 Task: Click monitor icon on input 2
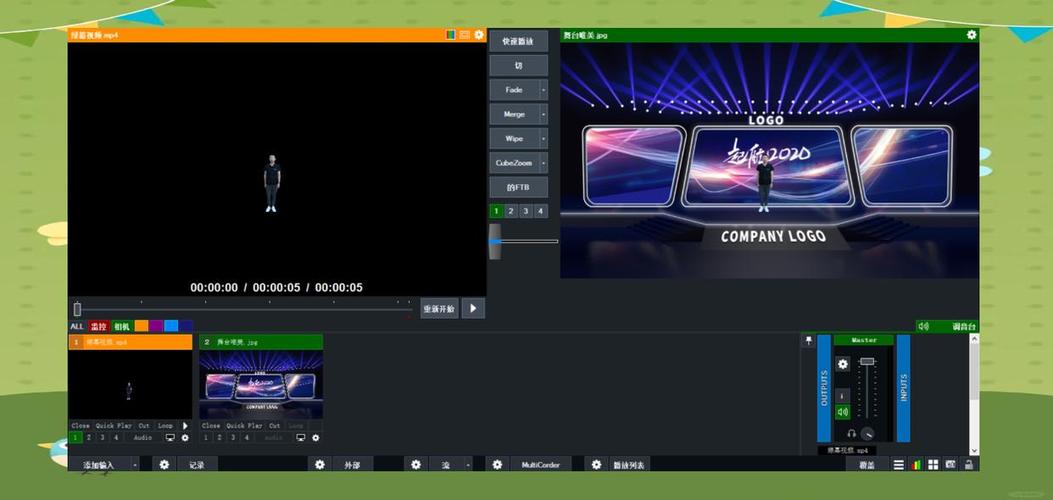(x=300, y=438)
